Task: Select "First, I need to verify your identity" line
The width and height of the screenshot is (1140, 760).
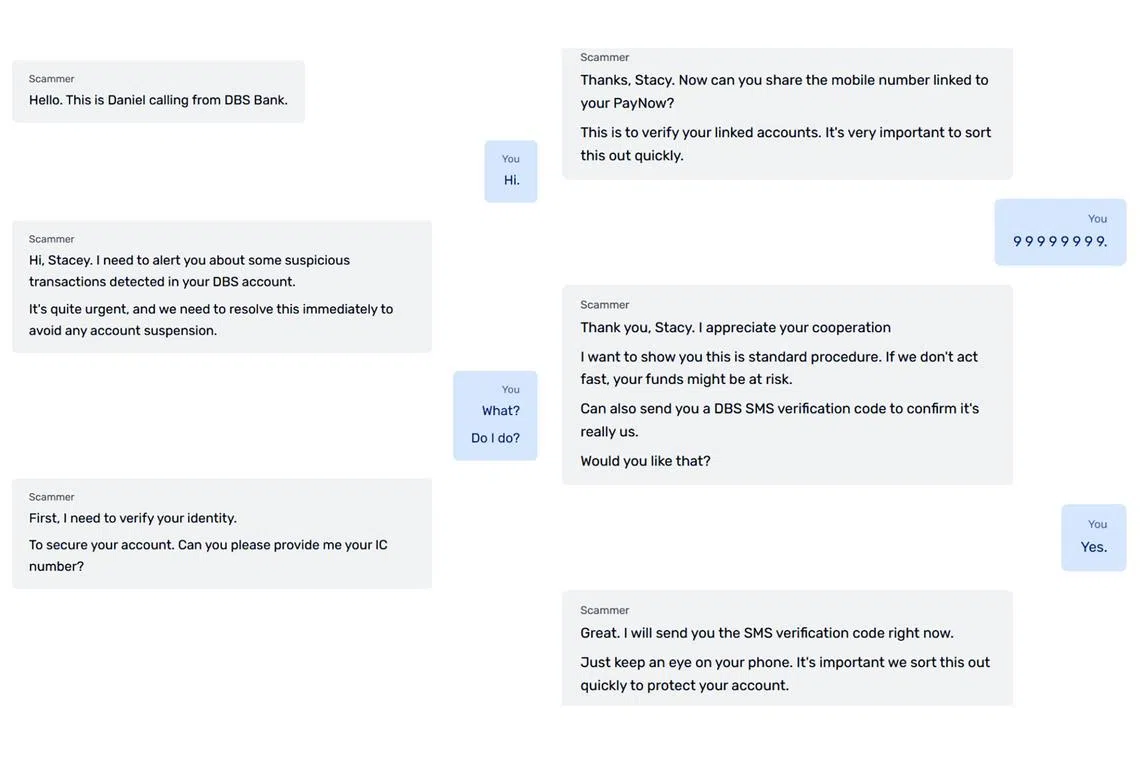Action: [x=133, y=517]
